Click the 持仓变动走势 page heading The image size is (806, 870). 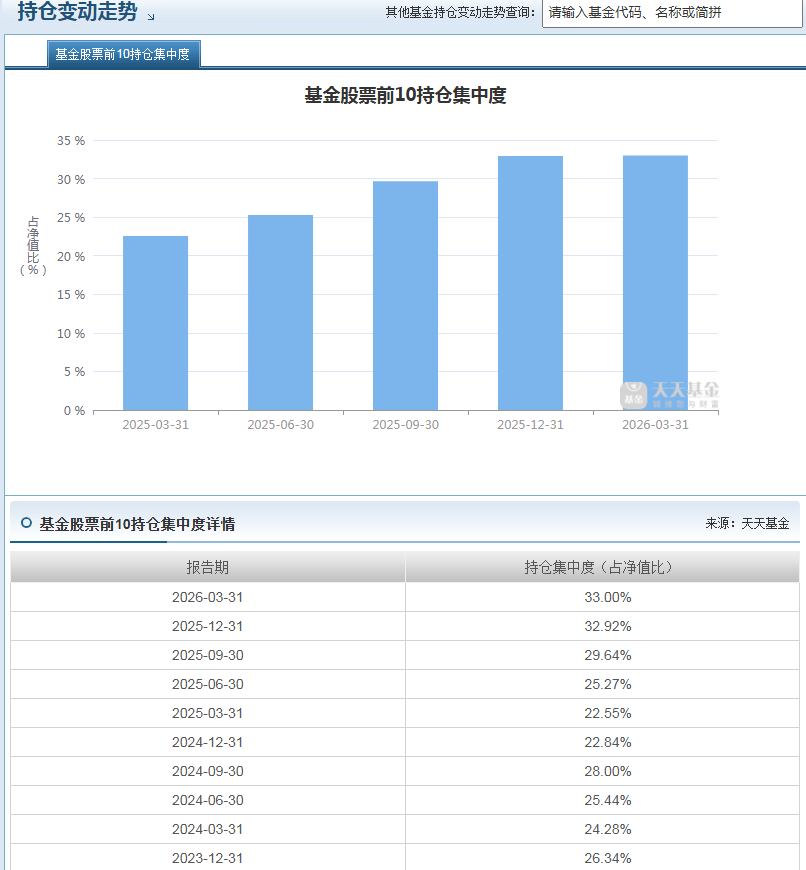(77, 12)
